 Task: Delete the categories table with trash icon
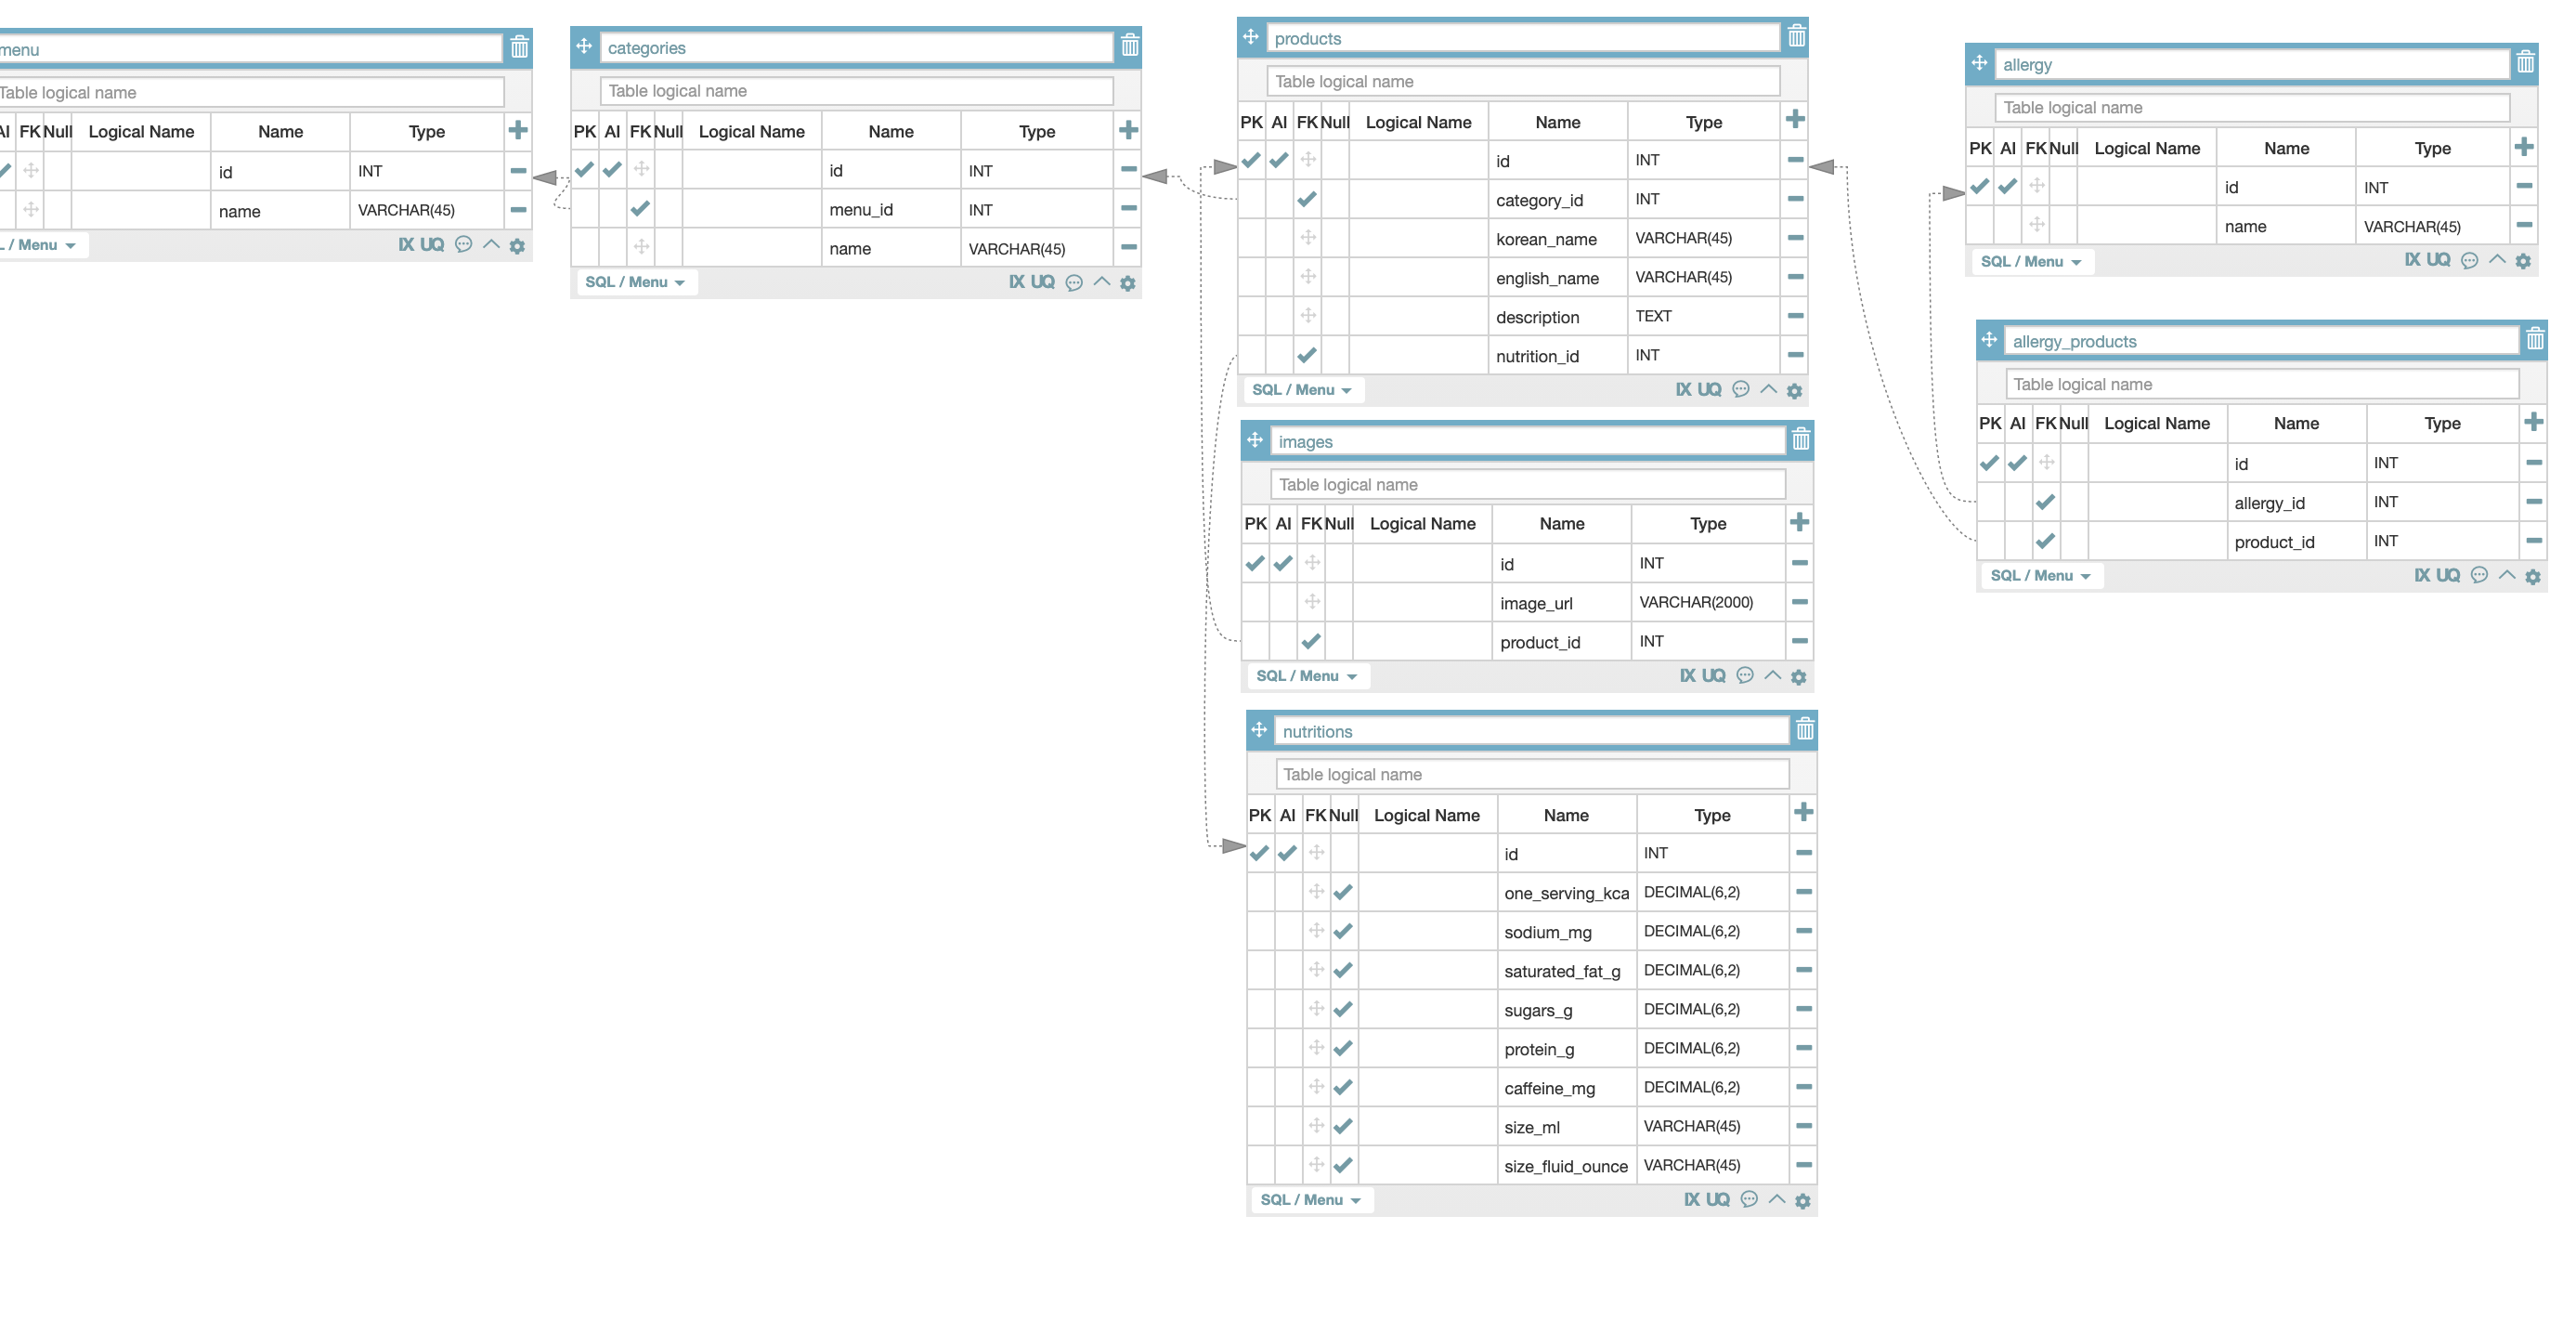coord(1130,46)
